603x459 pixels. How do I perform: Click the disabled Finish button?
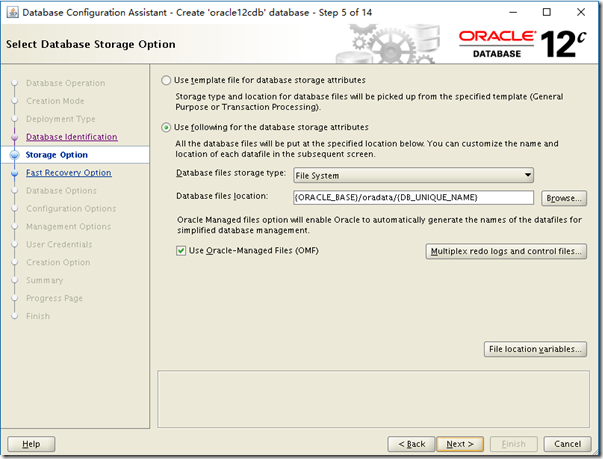(513, 444)
